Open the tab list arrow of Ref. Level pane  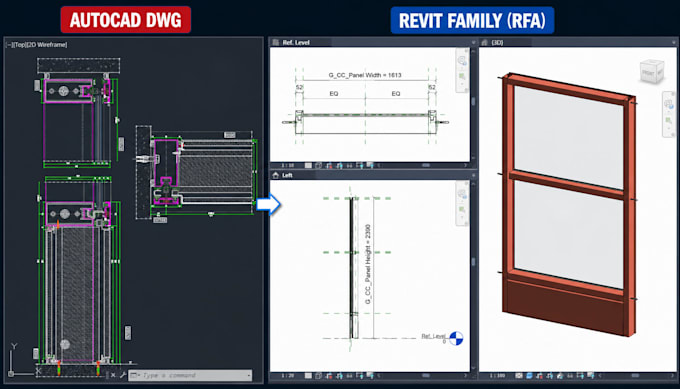tap(473, 42)
